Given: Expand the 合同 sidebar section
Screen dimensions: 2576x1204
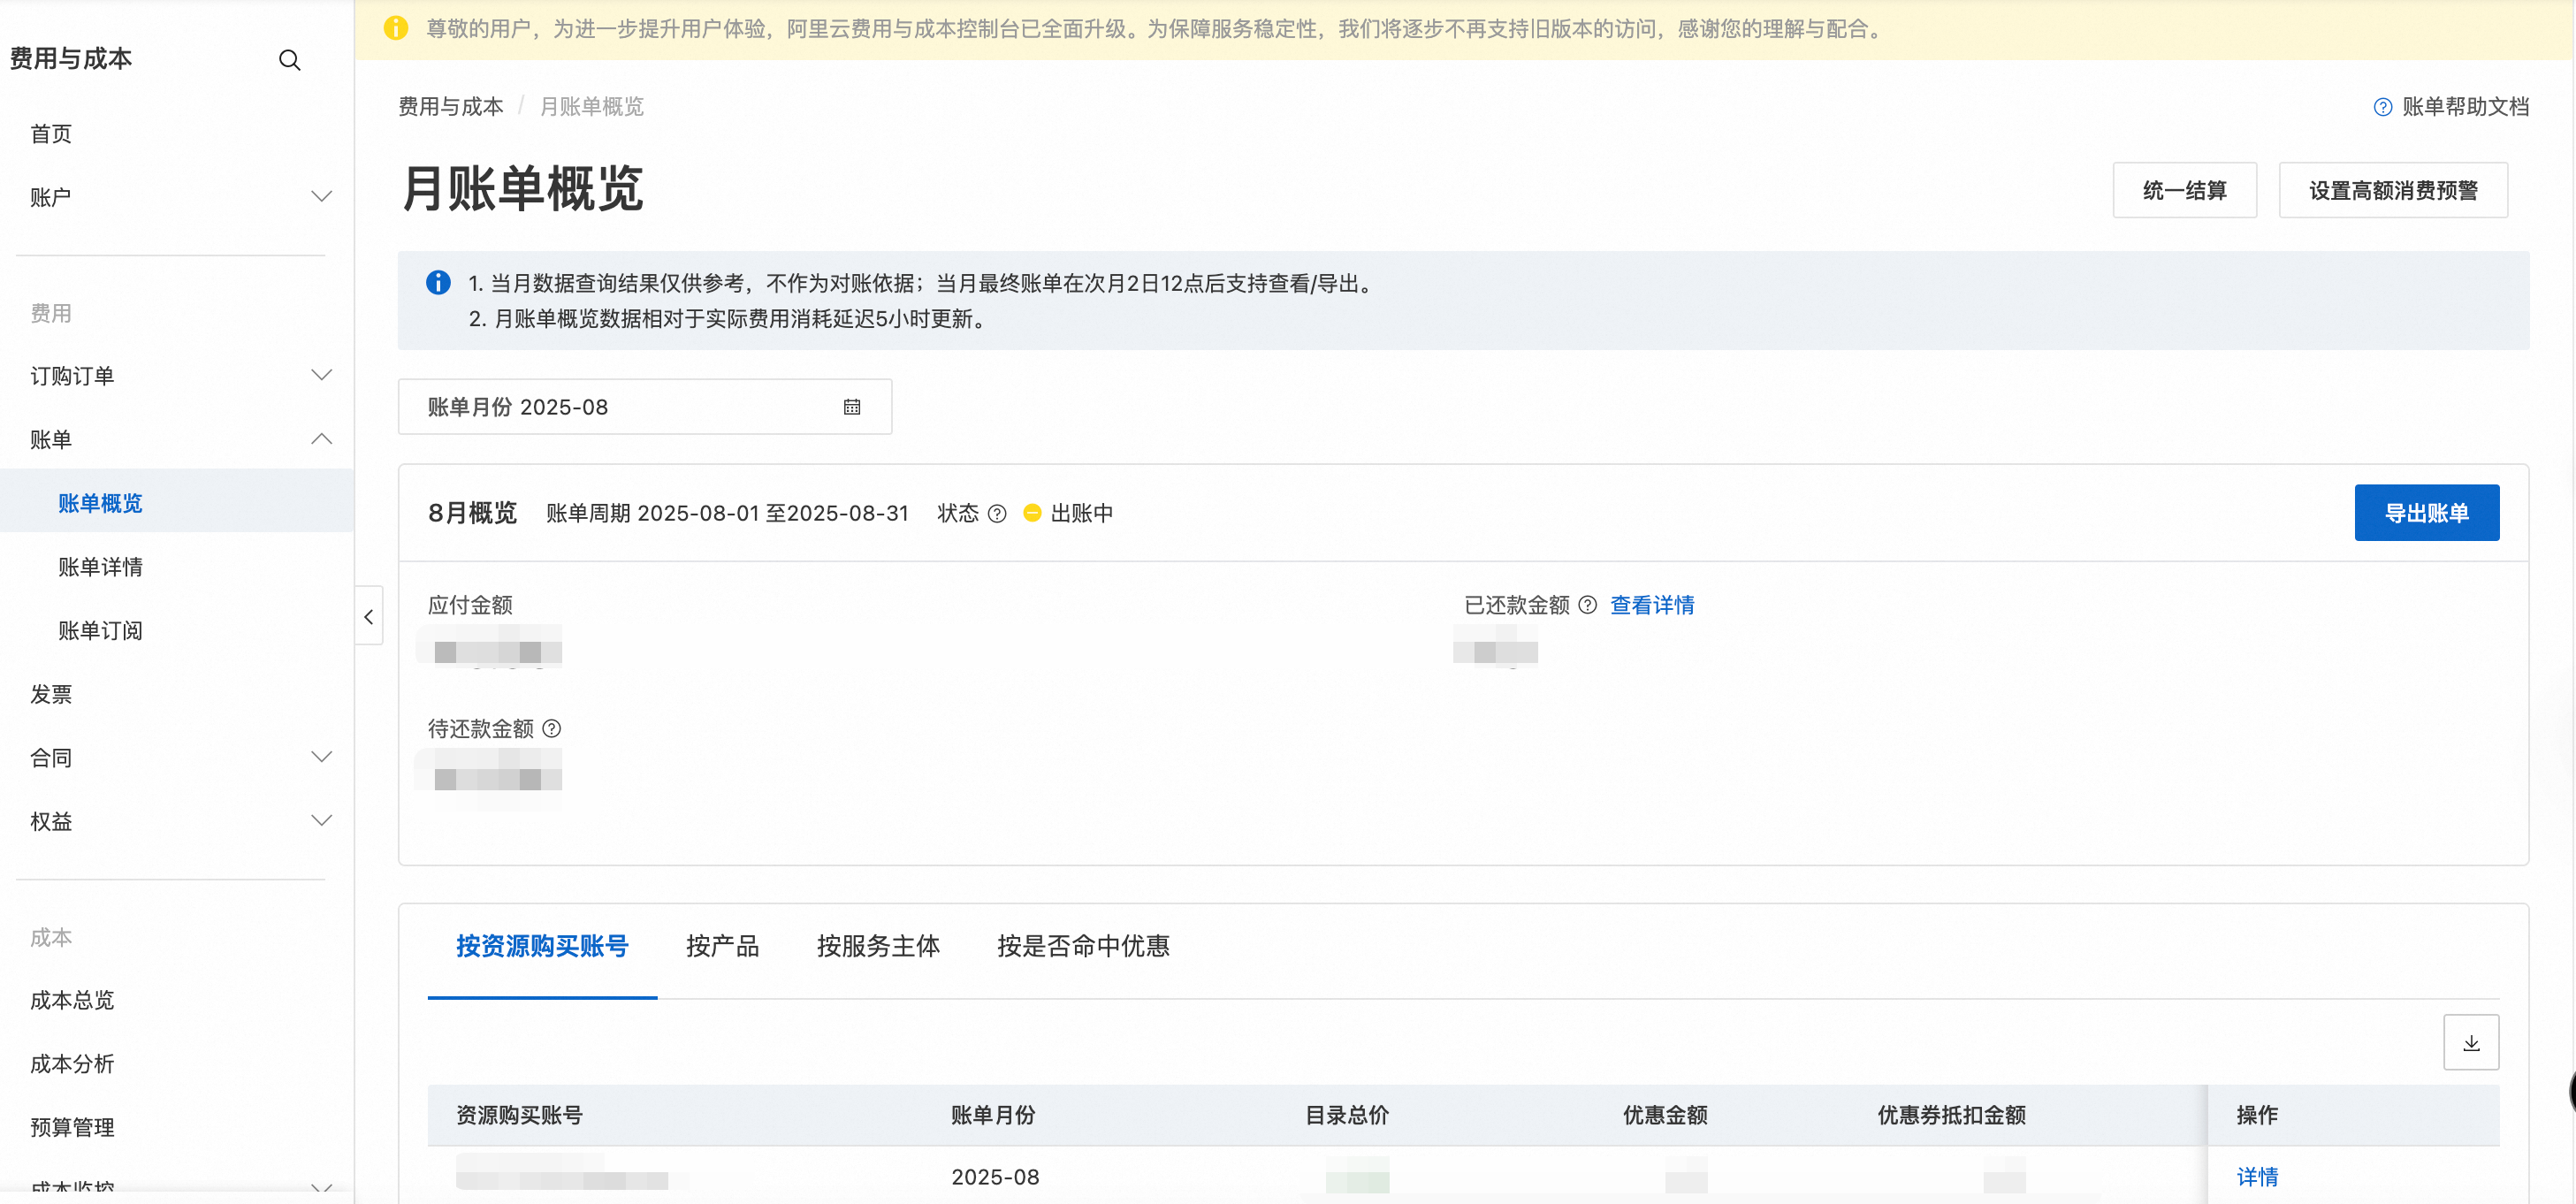Looking at the screenshot, I should pos(321,757).
